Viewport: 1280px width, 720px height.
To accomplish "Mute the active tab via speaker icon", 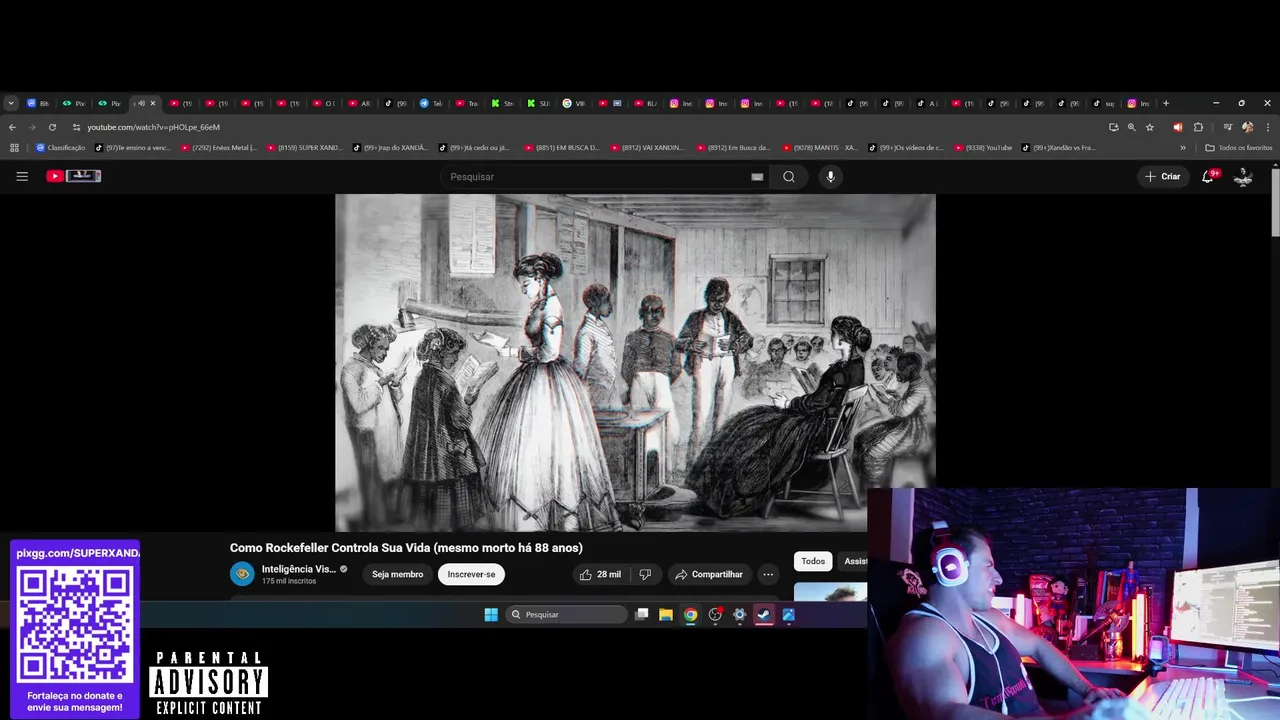I will pyautogui.click(x=140, y=103).
